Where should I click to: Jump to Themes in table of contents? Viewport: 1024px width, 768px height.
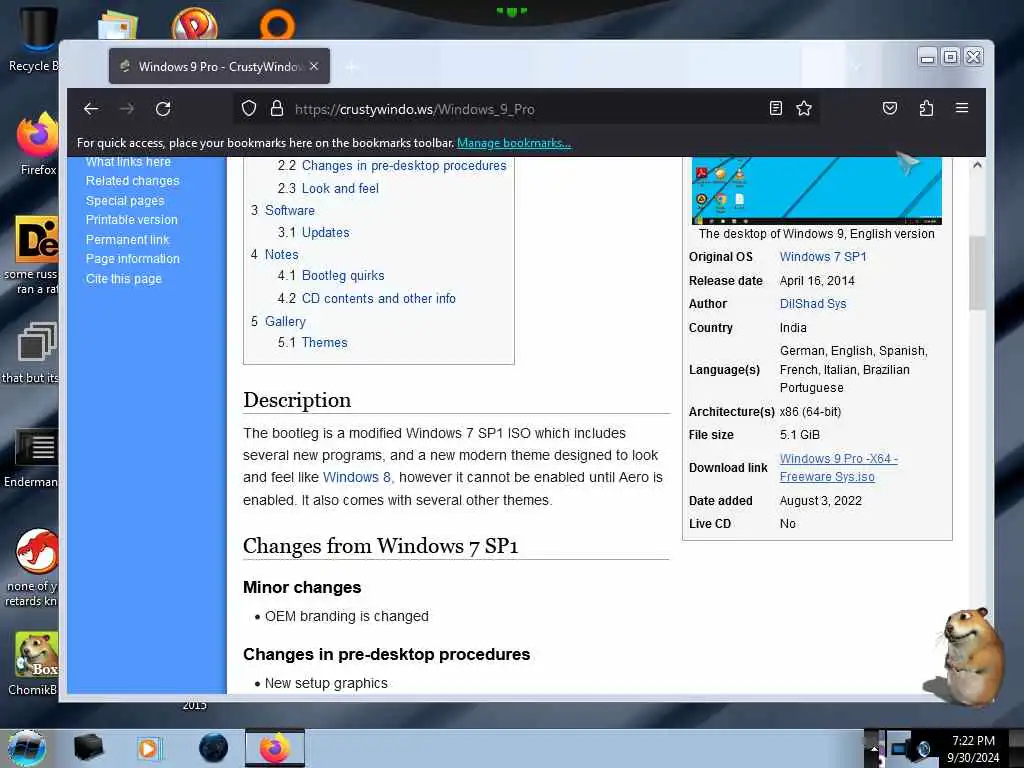click(x=324, y=342)
